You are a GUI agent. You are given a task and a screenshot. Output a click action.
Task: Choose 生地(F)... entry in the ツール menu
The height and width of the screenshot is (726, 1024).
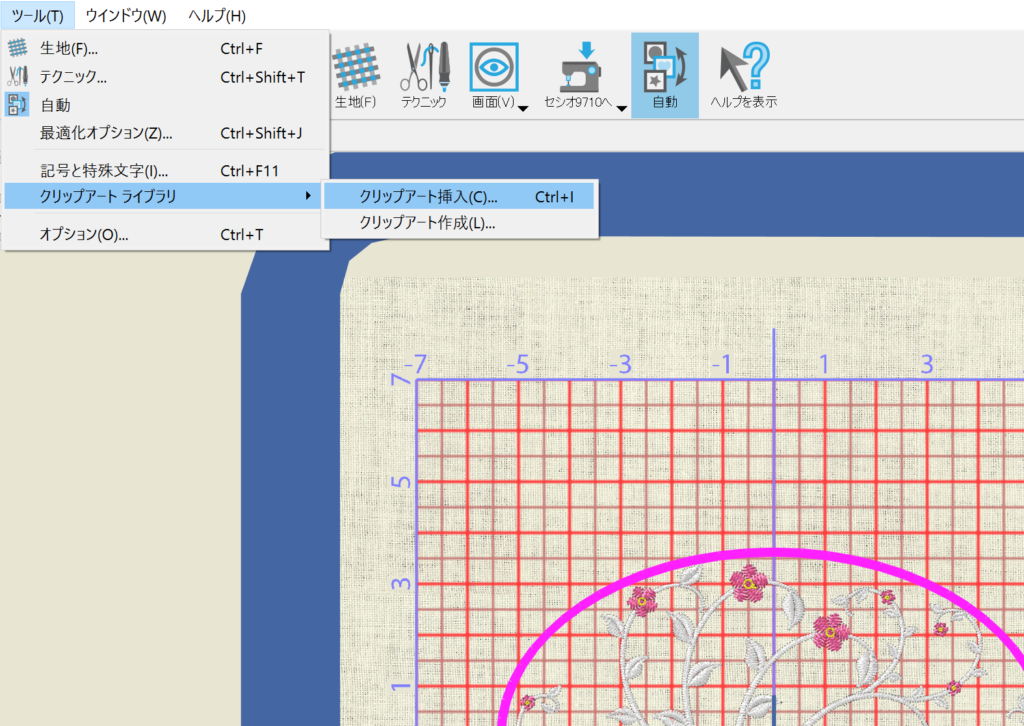tap(69, 48)
